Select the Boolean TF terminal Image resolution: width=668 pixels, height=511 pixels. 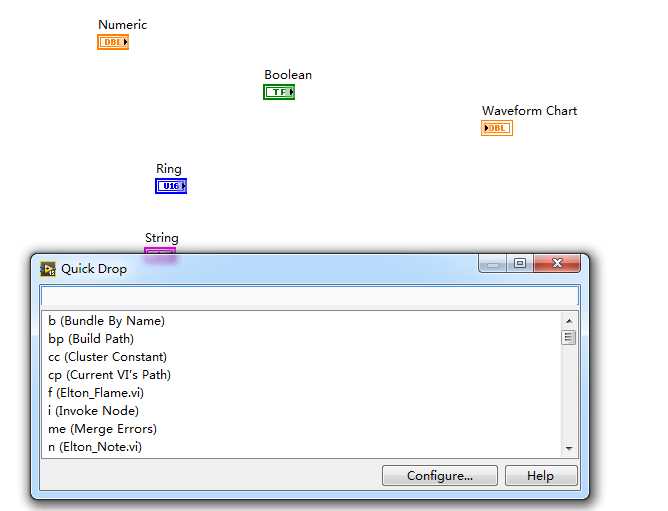279,92
